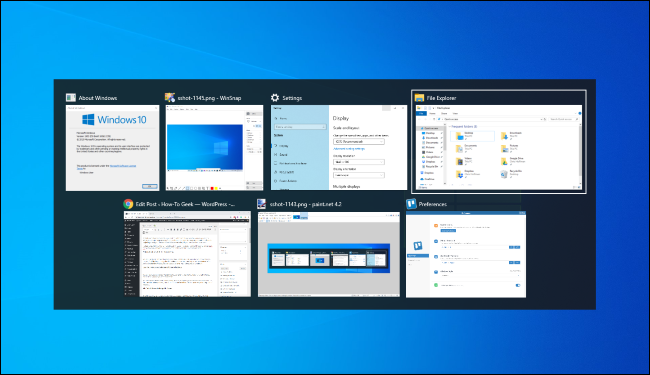Click the Trello Preferences title icon
This screenshot has width=650, height=375.
point(411,204)
